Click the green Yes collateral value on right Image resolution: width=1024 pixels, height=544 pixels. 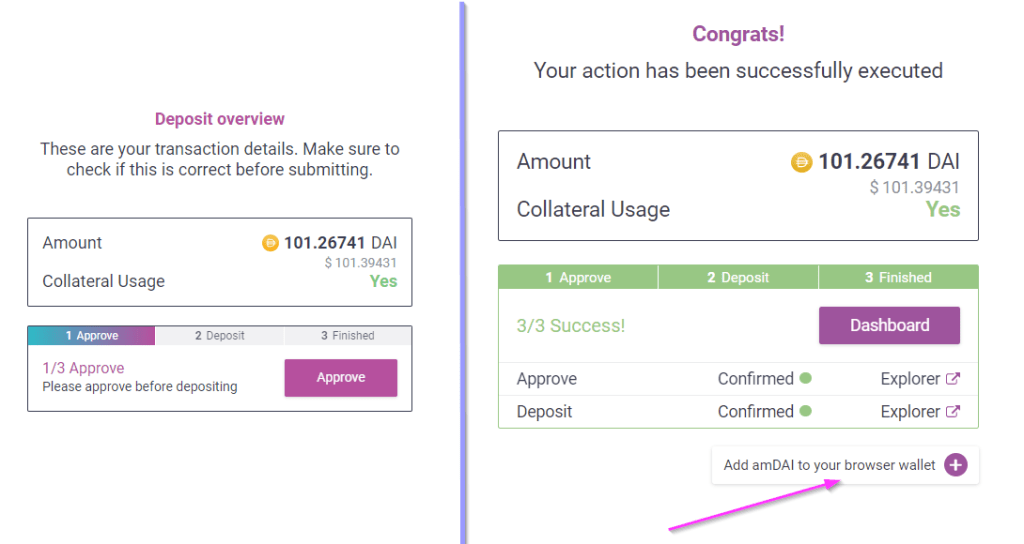[942, 209]
